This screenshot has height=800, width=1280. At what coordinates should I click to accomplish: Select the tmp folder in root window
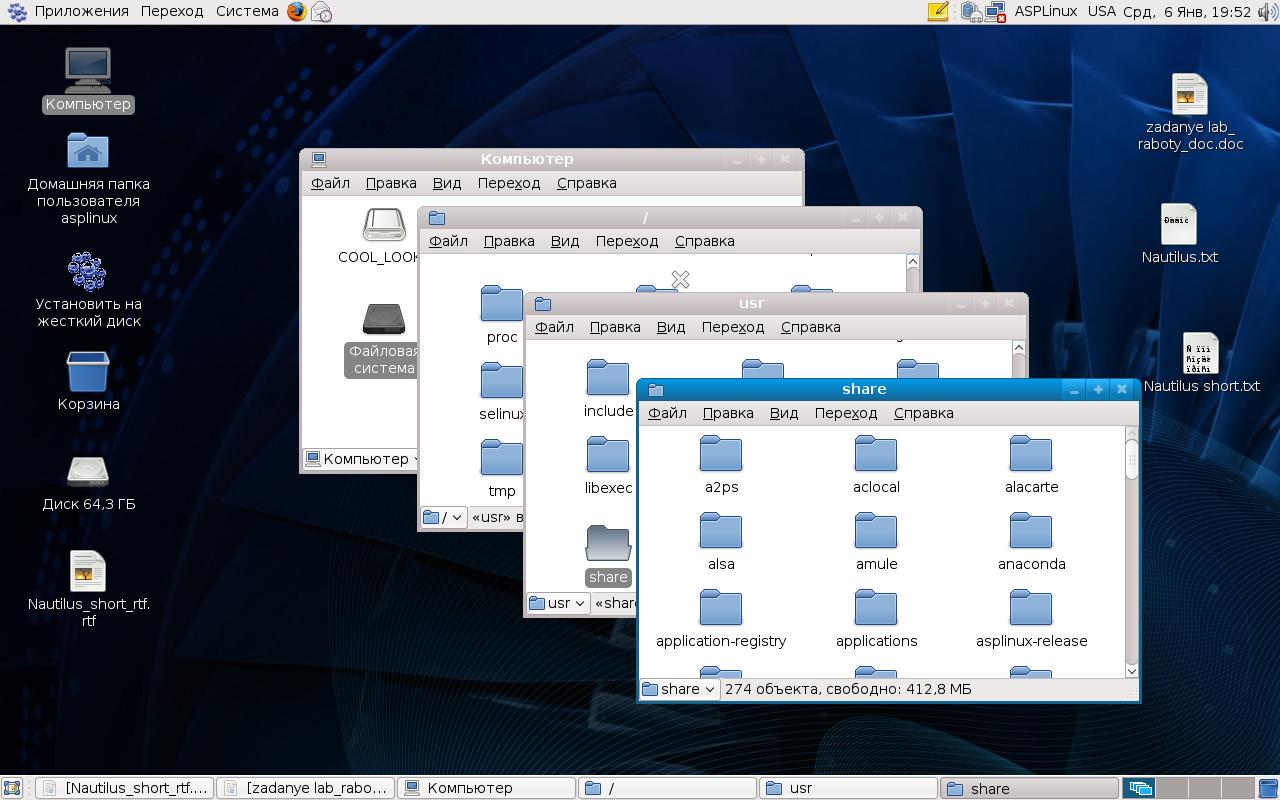[x=502, y=469]
